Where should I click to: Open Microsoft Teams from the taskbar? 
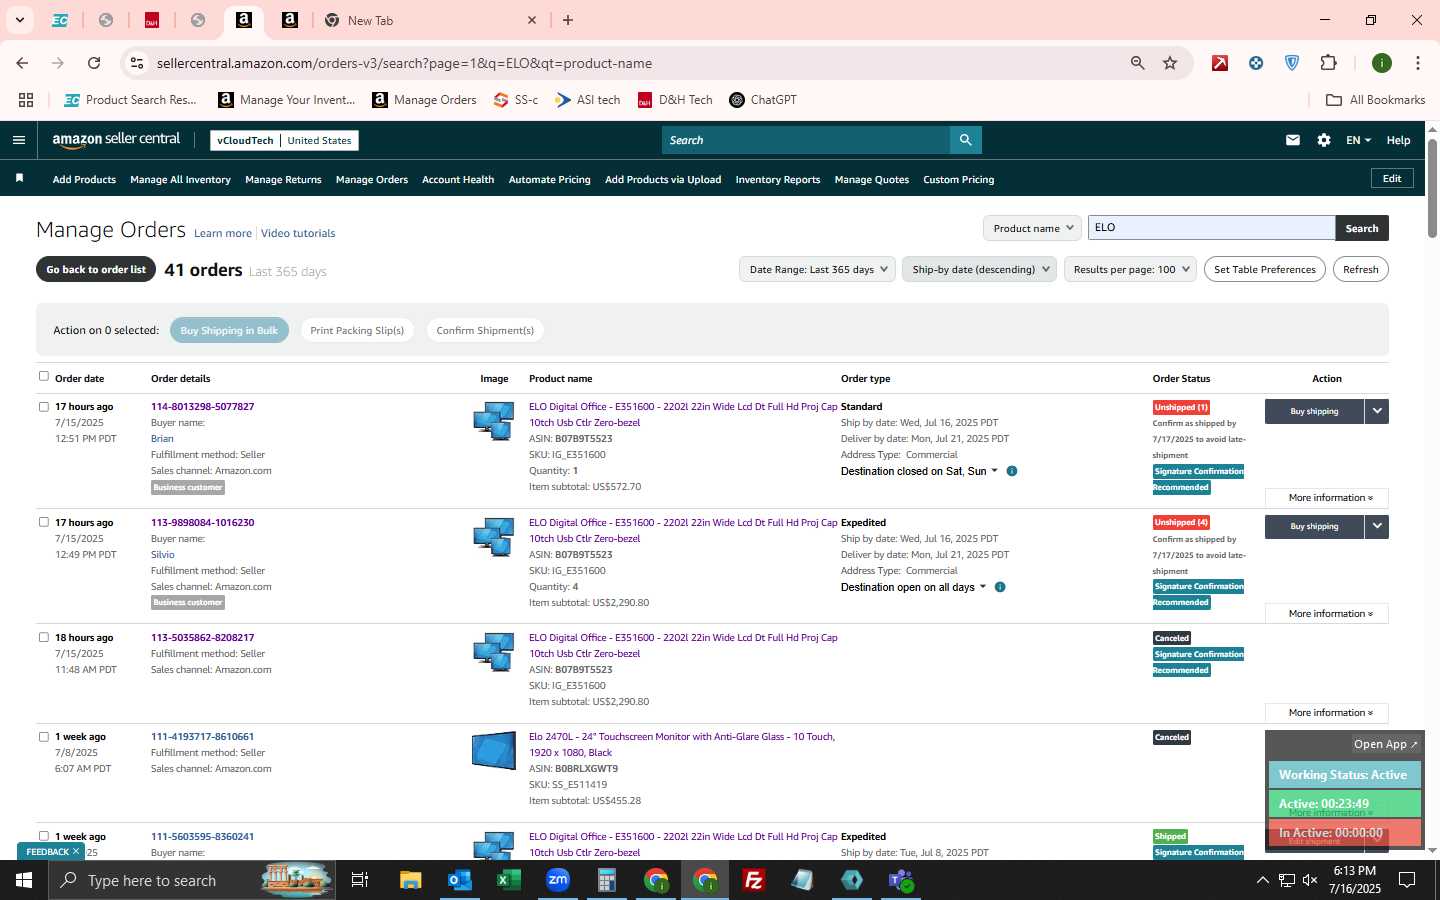click(901, 880)
